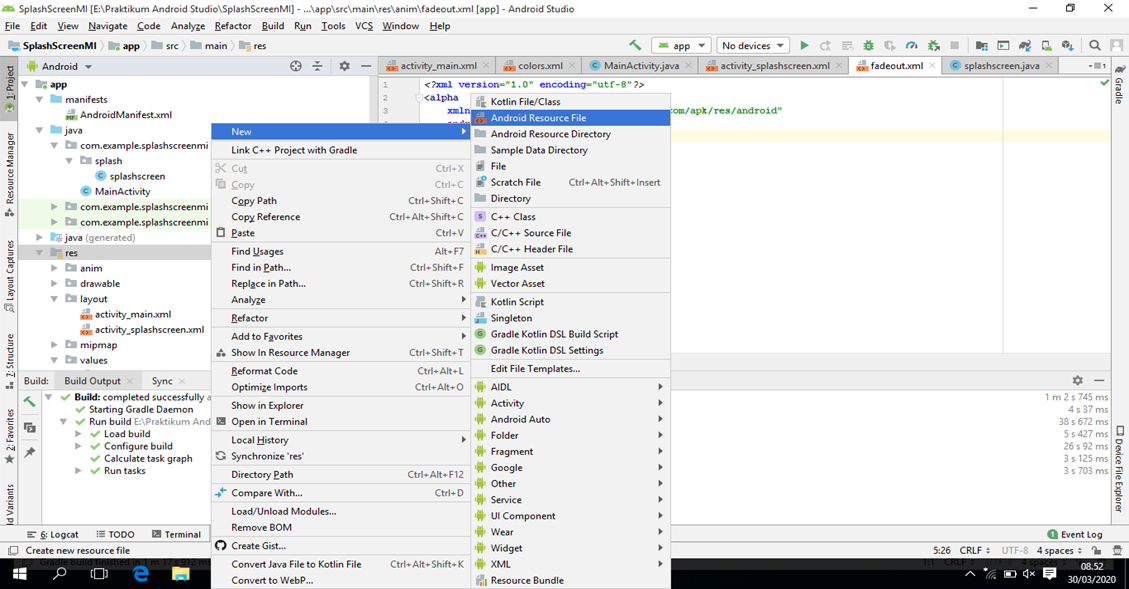Open Resource Manager side tab
The image size is (1129, 589).
(x=9, y=174)
